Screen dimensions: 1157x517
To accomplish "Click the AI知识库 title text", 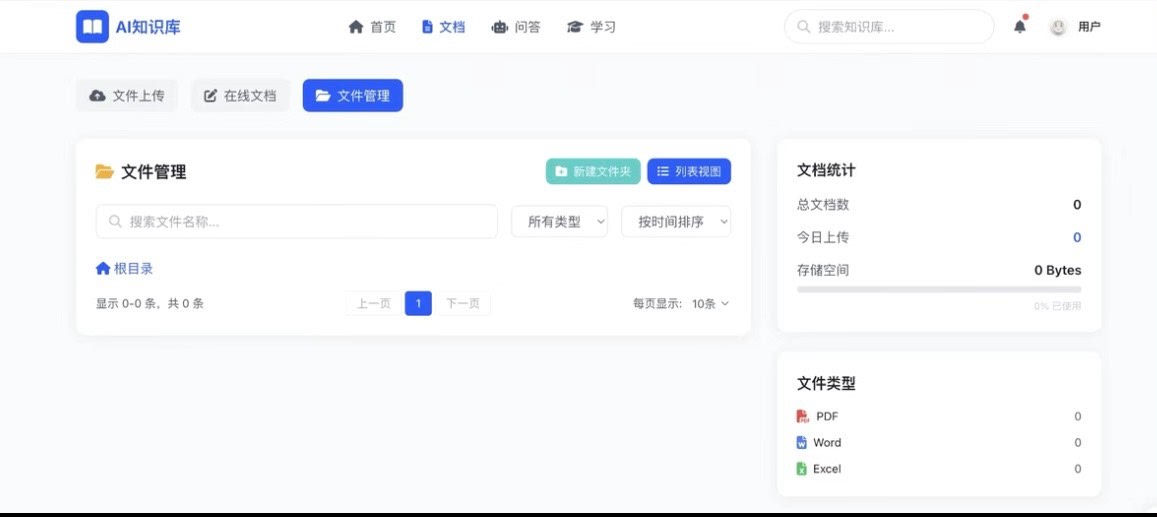I will point(148,27).
